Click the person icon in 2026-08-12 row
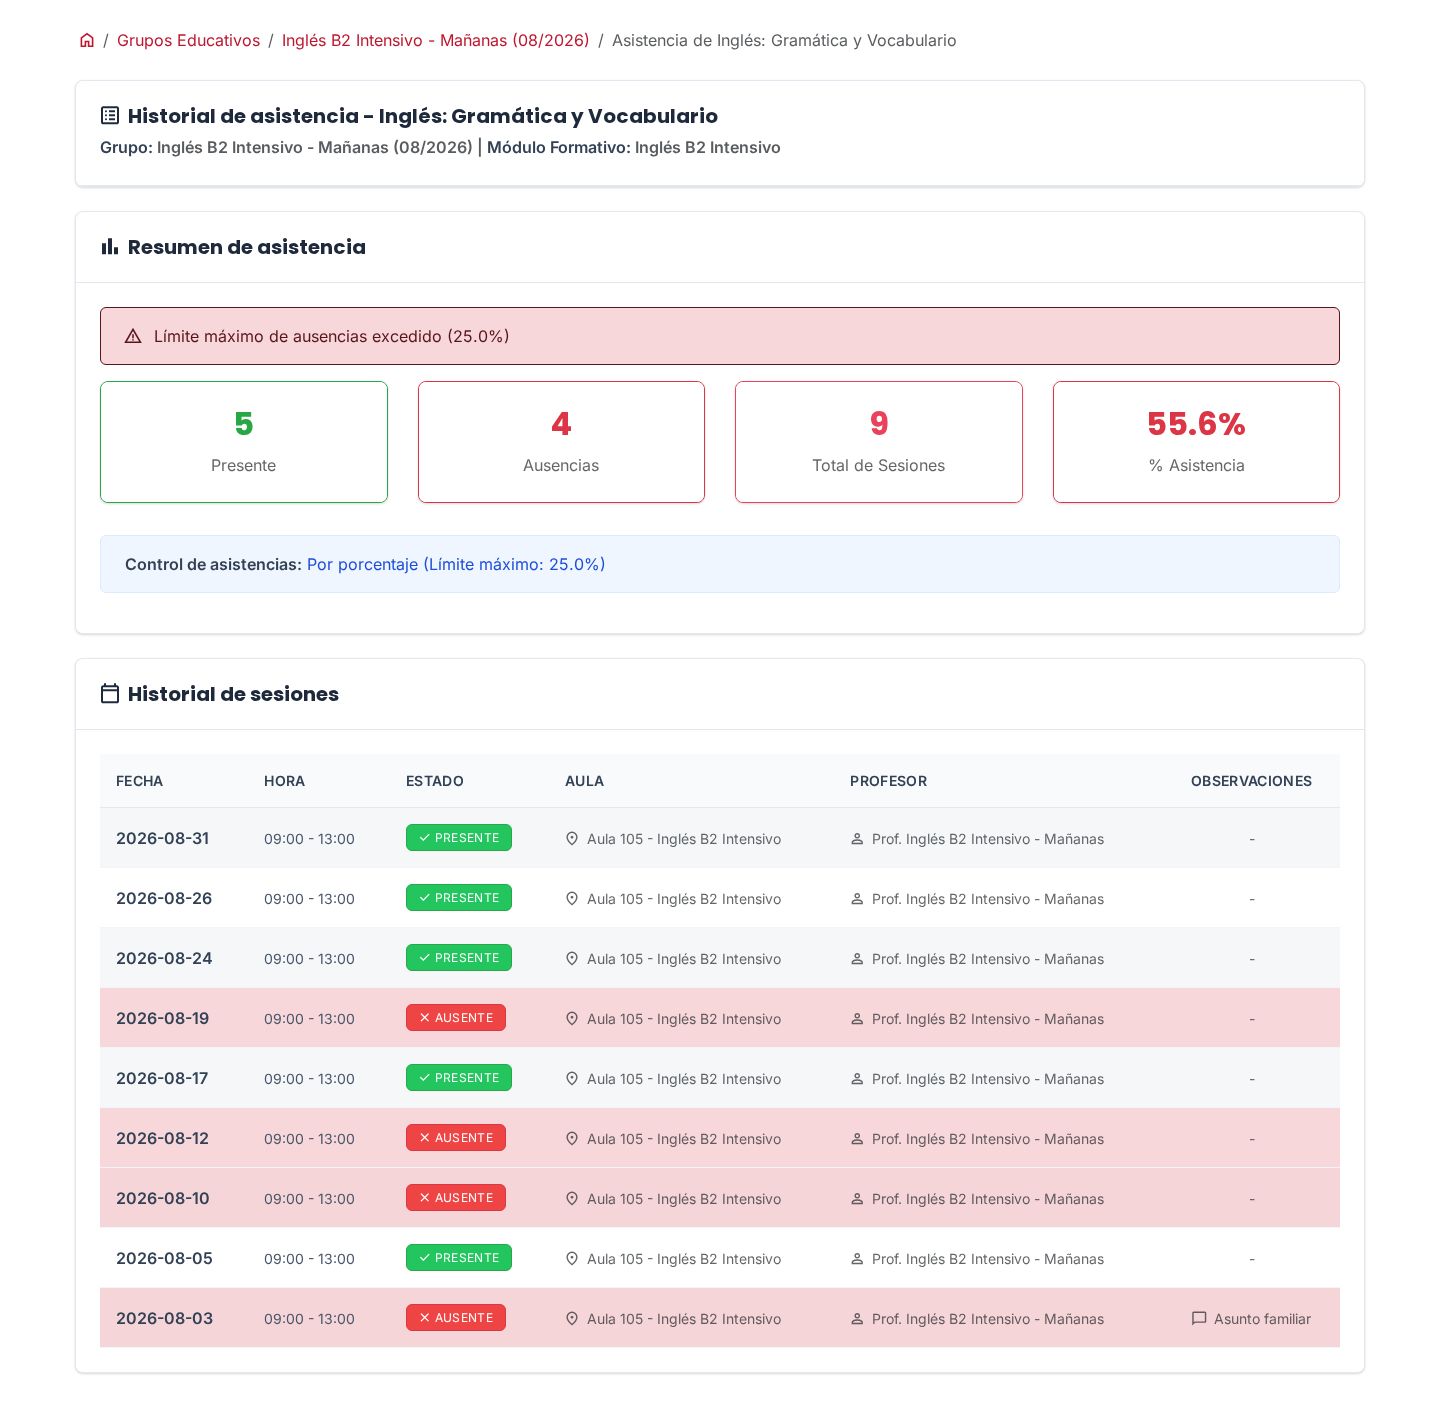This screenshot has width=1440, height=1422. 857,1138
